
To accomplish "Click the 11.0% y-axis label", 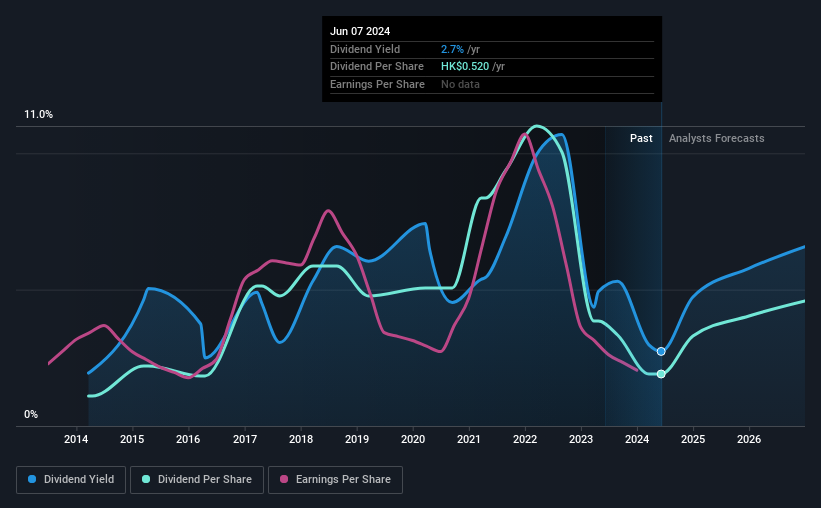I will click(x=38, y=115).
